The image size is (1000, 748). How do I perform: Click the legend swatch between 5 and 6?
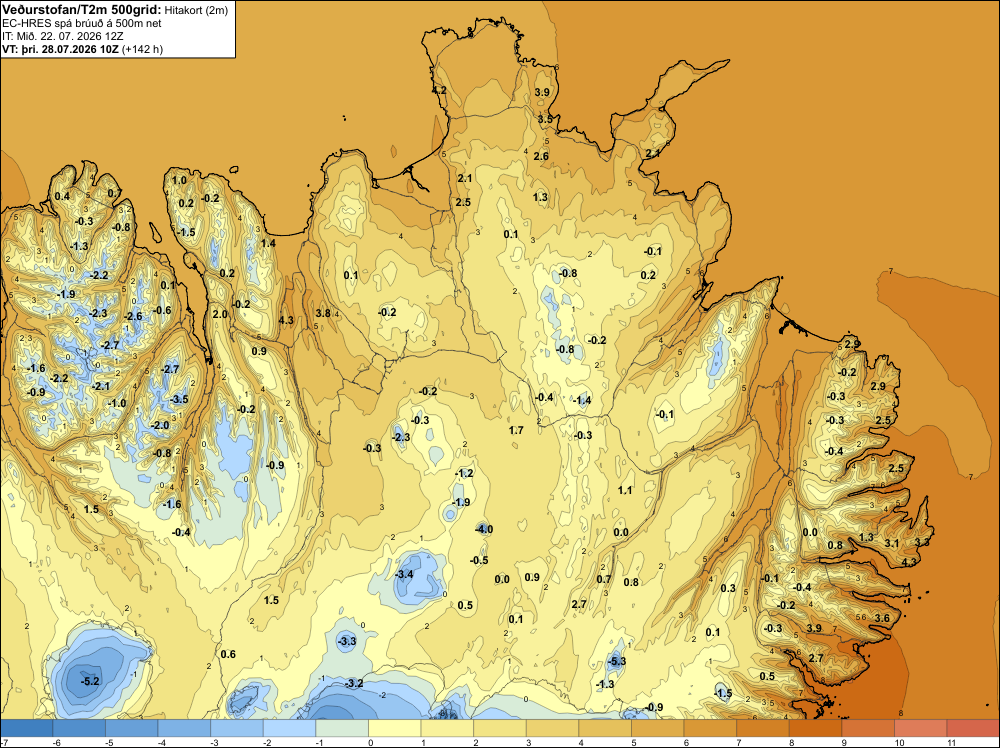658,728
